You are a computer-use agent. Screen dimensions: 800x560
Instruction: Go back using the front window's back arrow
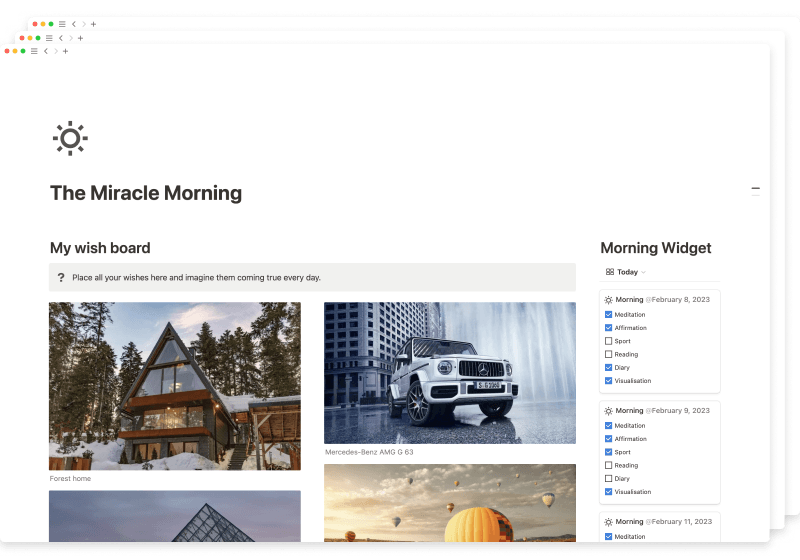[45, 51]
